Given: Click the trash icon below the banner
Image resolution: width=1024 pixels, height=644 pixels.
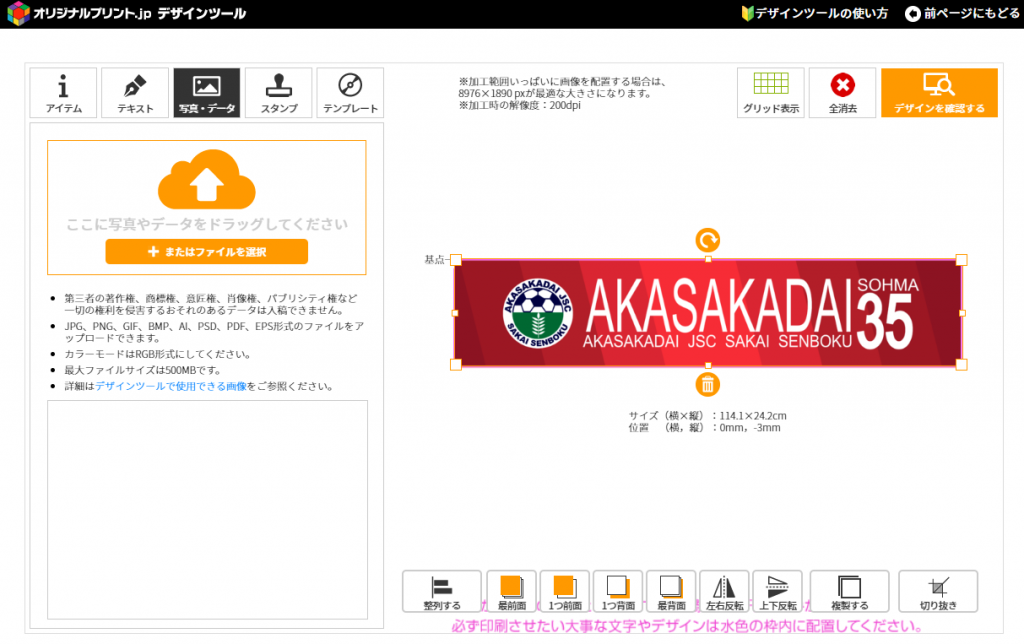Looking at the screenshot, I should click(707, 385).
